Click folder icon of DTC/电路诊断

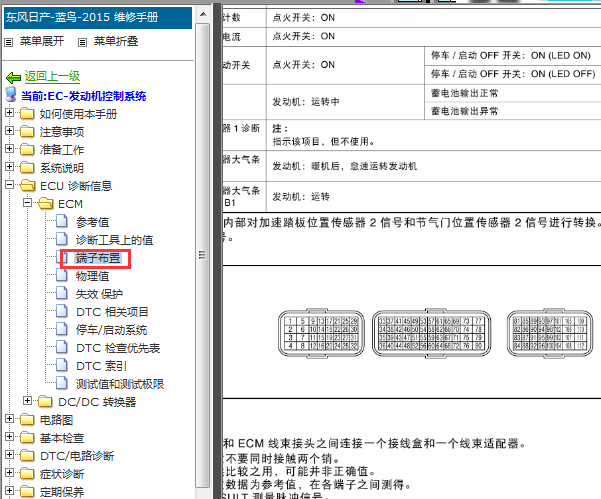coord(27,456)
